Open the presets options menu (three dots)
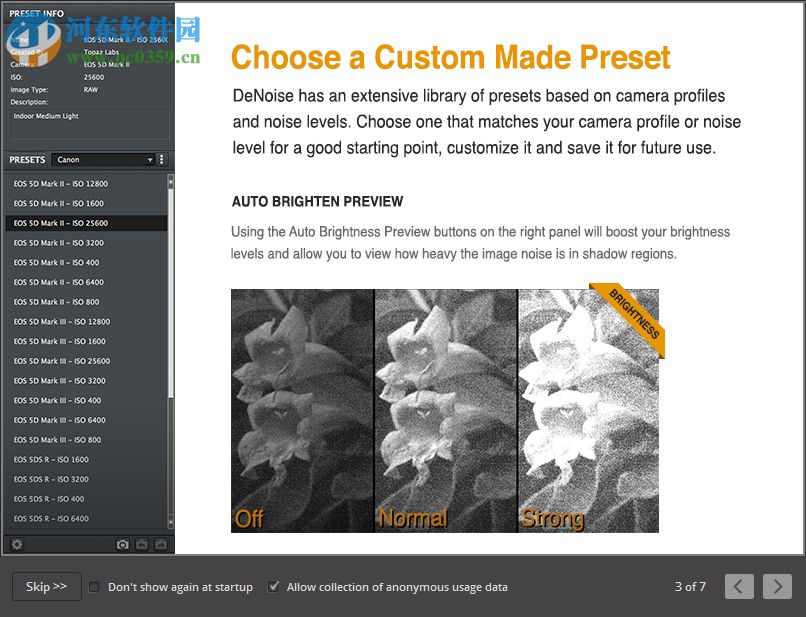806x617 pixels. [161, 160]
